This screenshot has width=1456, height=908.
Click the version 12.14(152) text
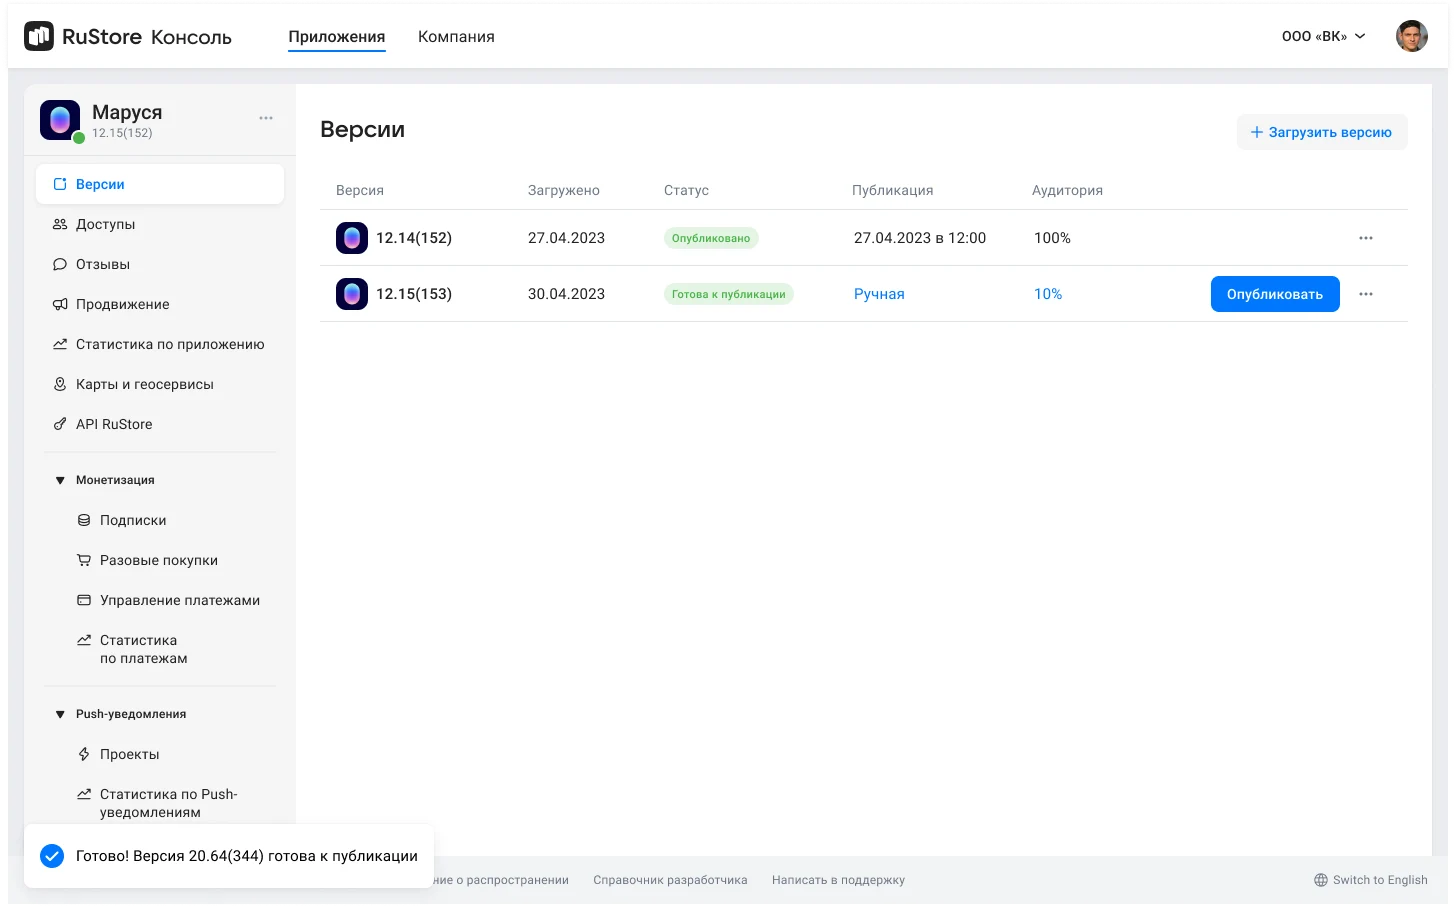pyautogui.click(x=414, y=238)
